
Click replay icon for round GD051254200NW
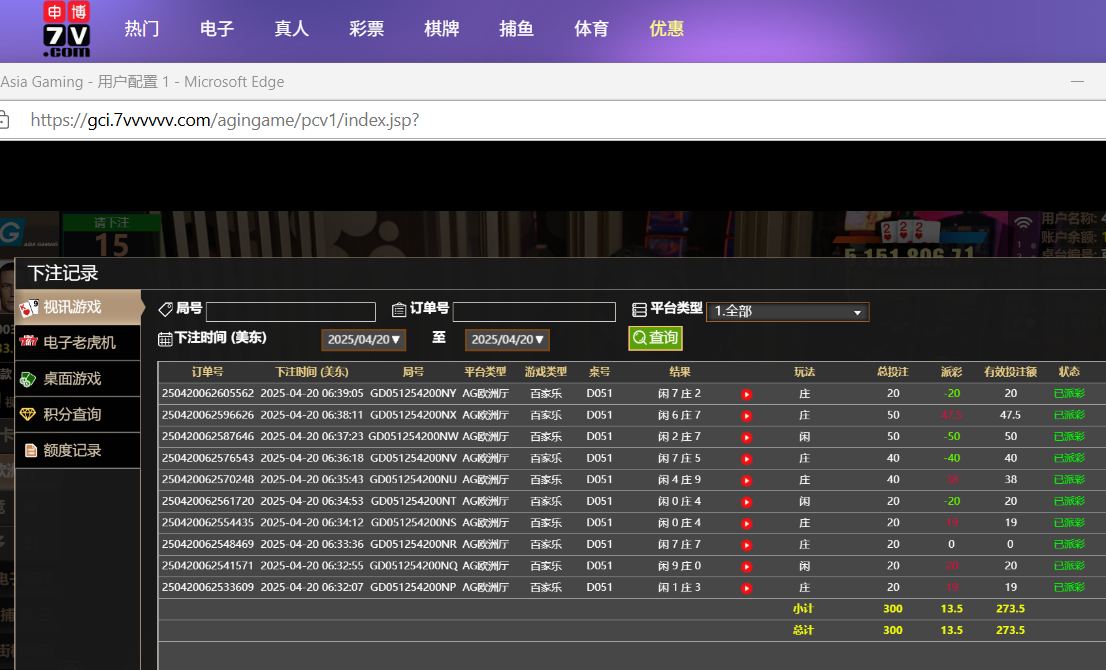(746, 437)
